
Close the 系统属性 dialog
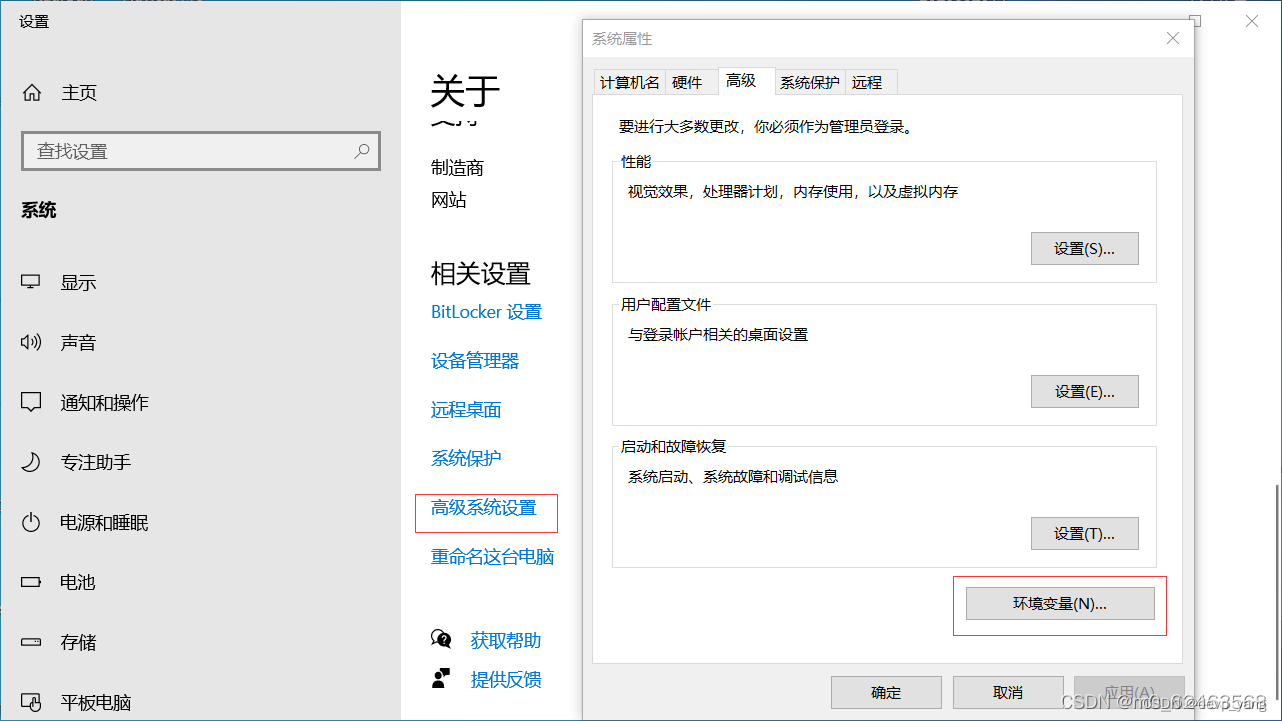point(1172,38)
